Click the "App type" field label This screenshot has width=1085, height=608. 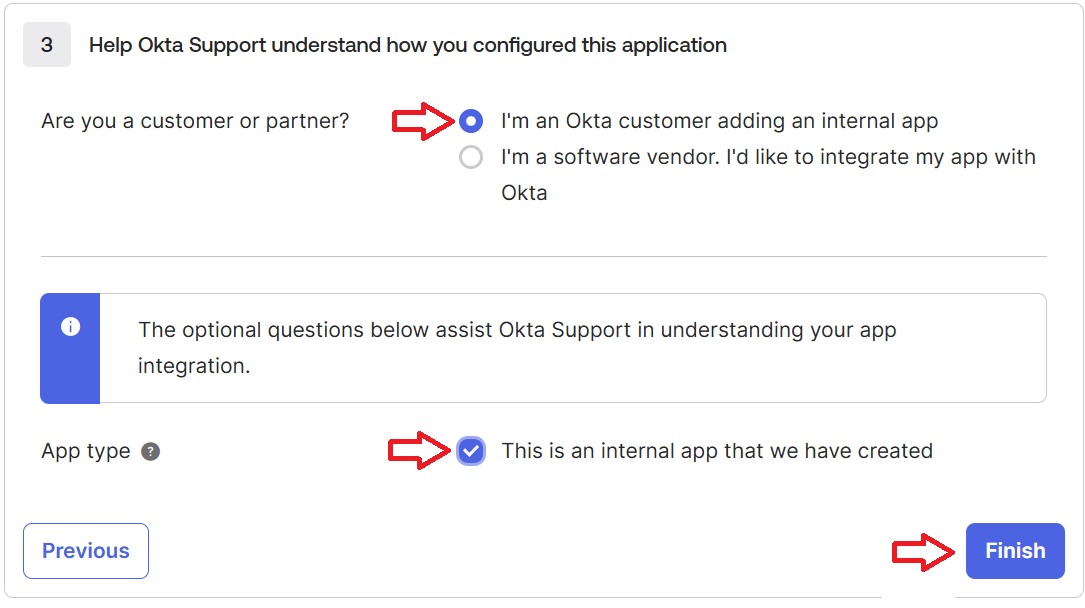[x=86, y=451]
